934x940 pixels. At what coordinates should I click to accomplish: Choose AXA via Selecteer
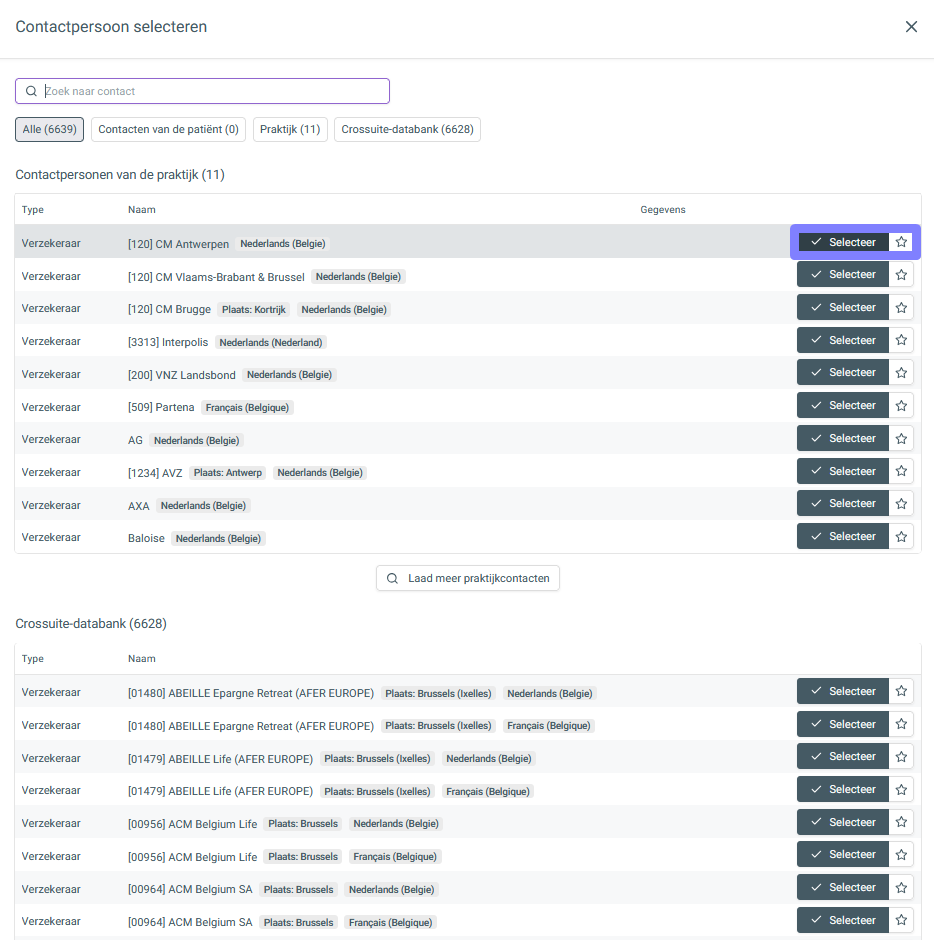click(x=843, y=504)
